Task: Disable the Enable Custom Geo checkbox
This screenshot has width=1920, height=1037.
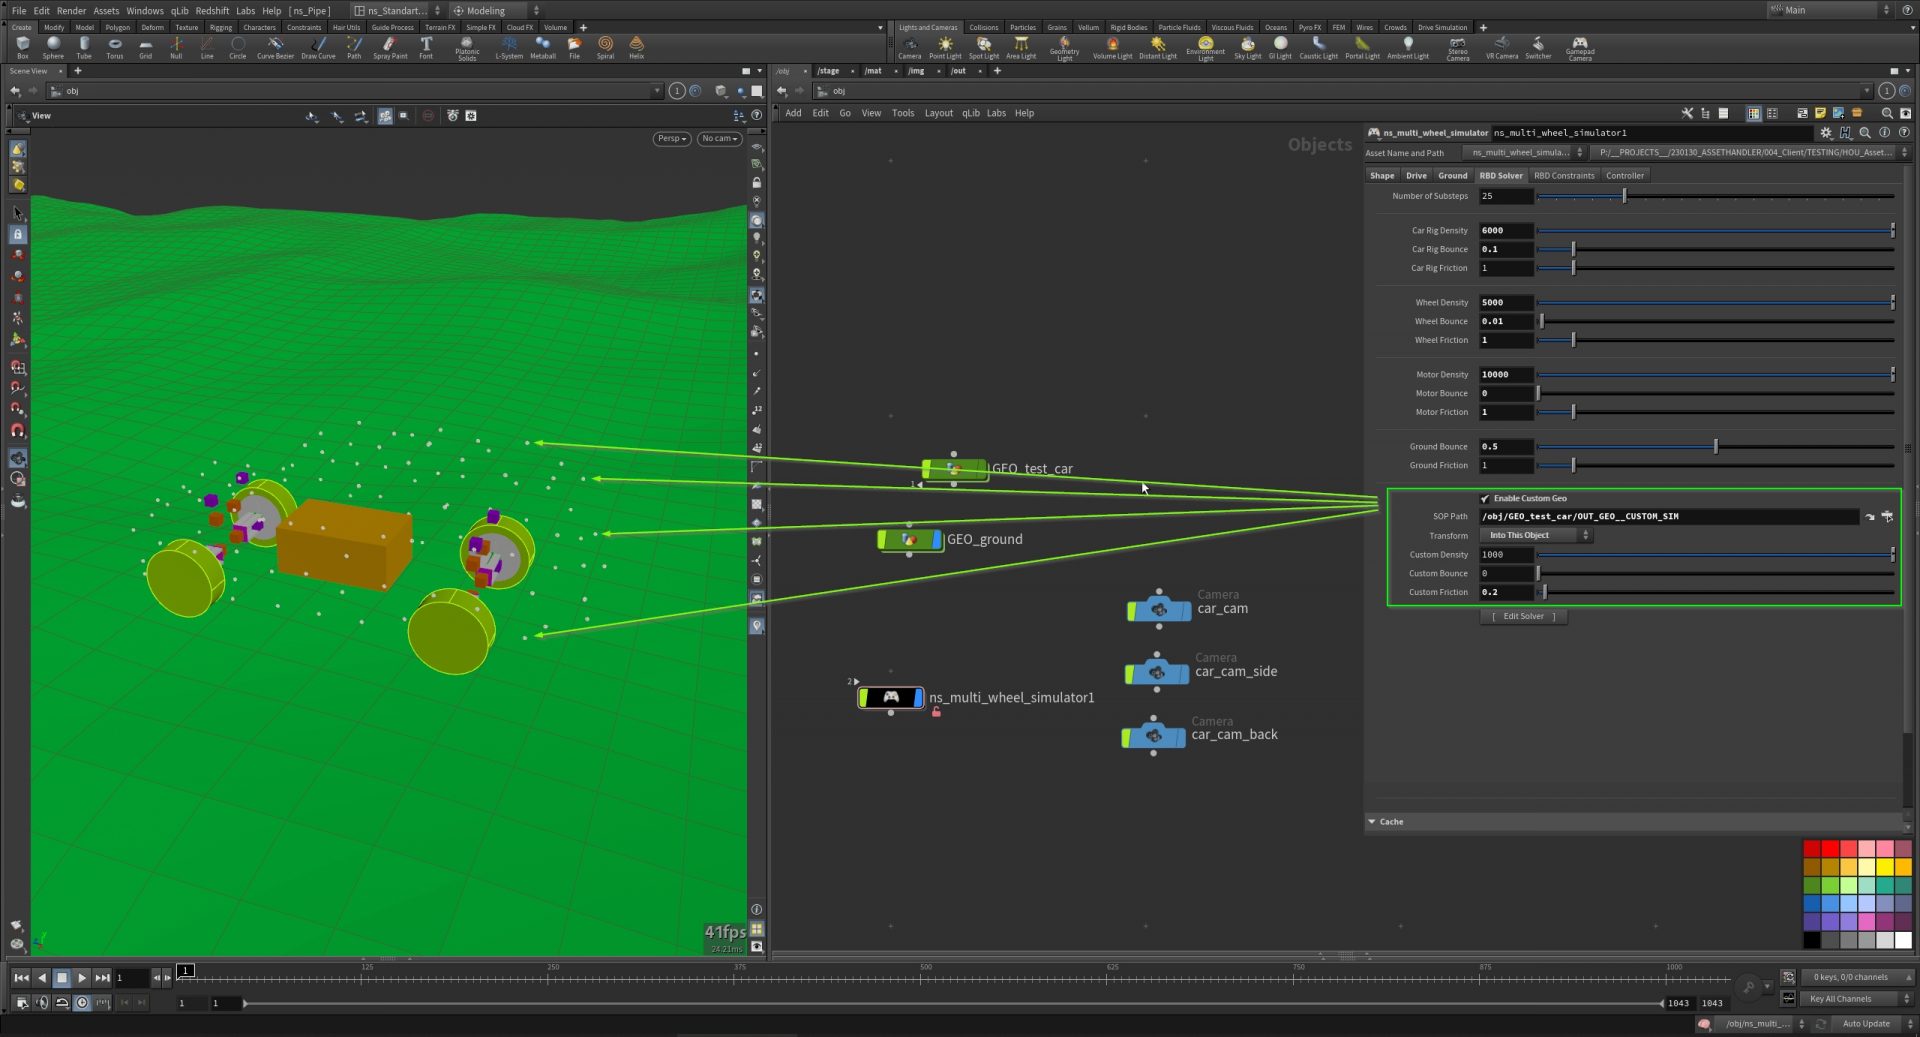Action: coord(1485,498)
